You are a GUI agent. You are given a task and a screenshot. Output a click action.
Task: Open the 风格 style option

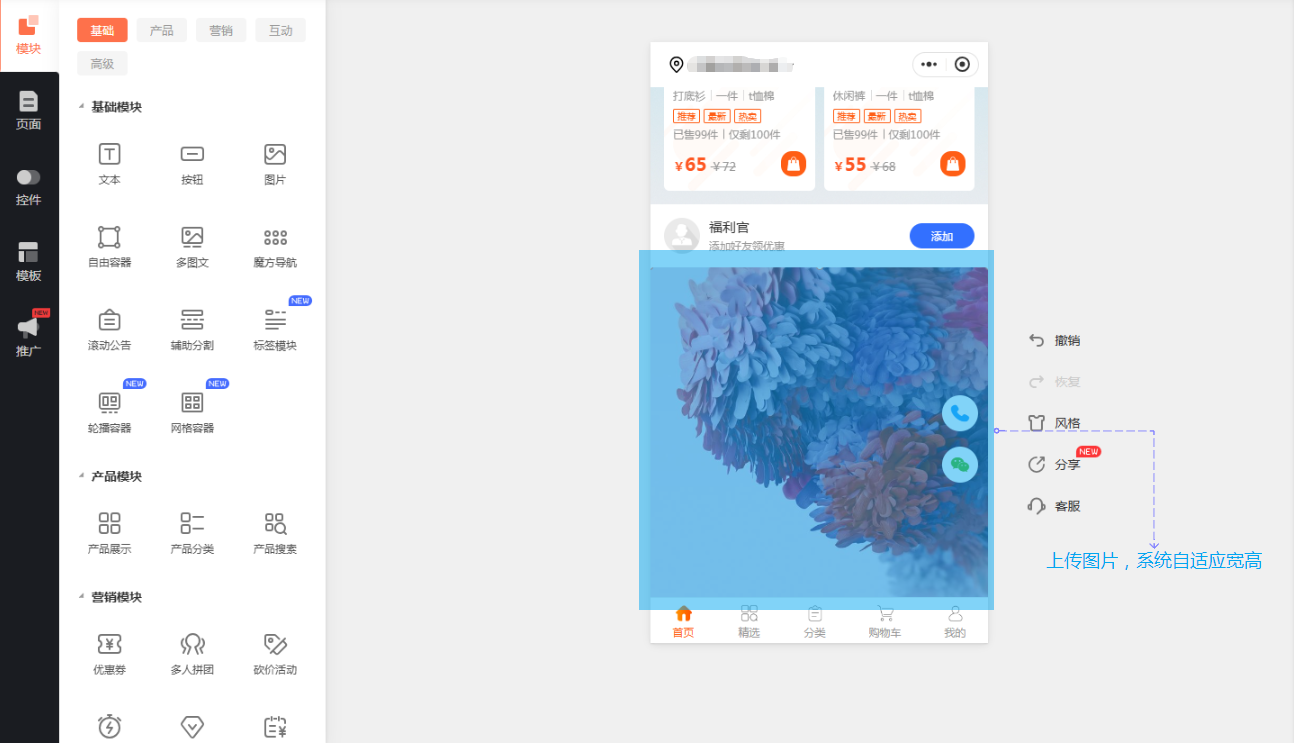(x=1055, y=423)
